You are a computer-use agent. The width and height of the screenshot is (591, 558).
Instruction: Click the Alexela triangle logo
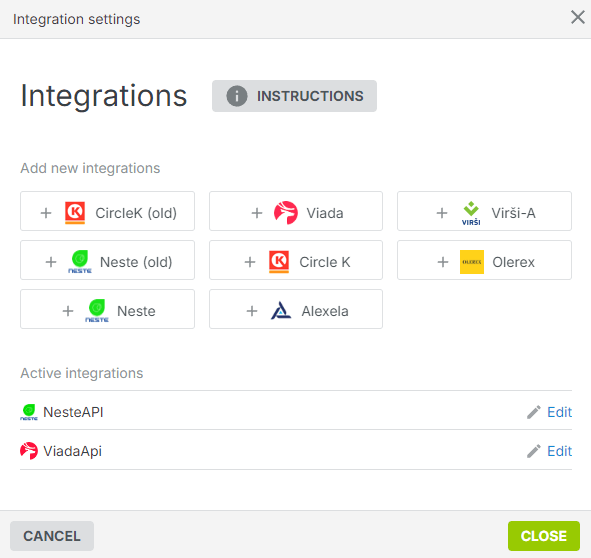click(x=281, y=311)
